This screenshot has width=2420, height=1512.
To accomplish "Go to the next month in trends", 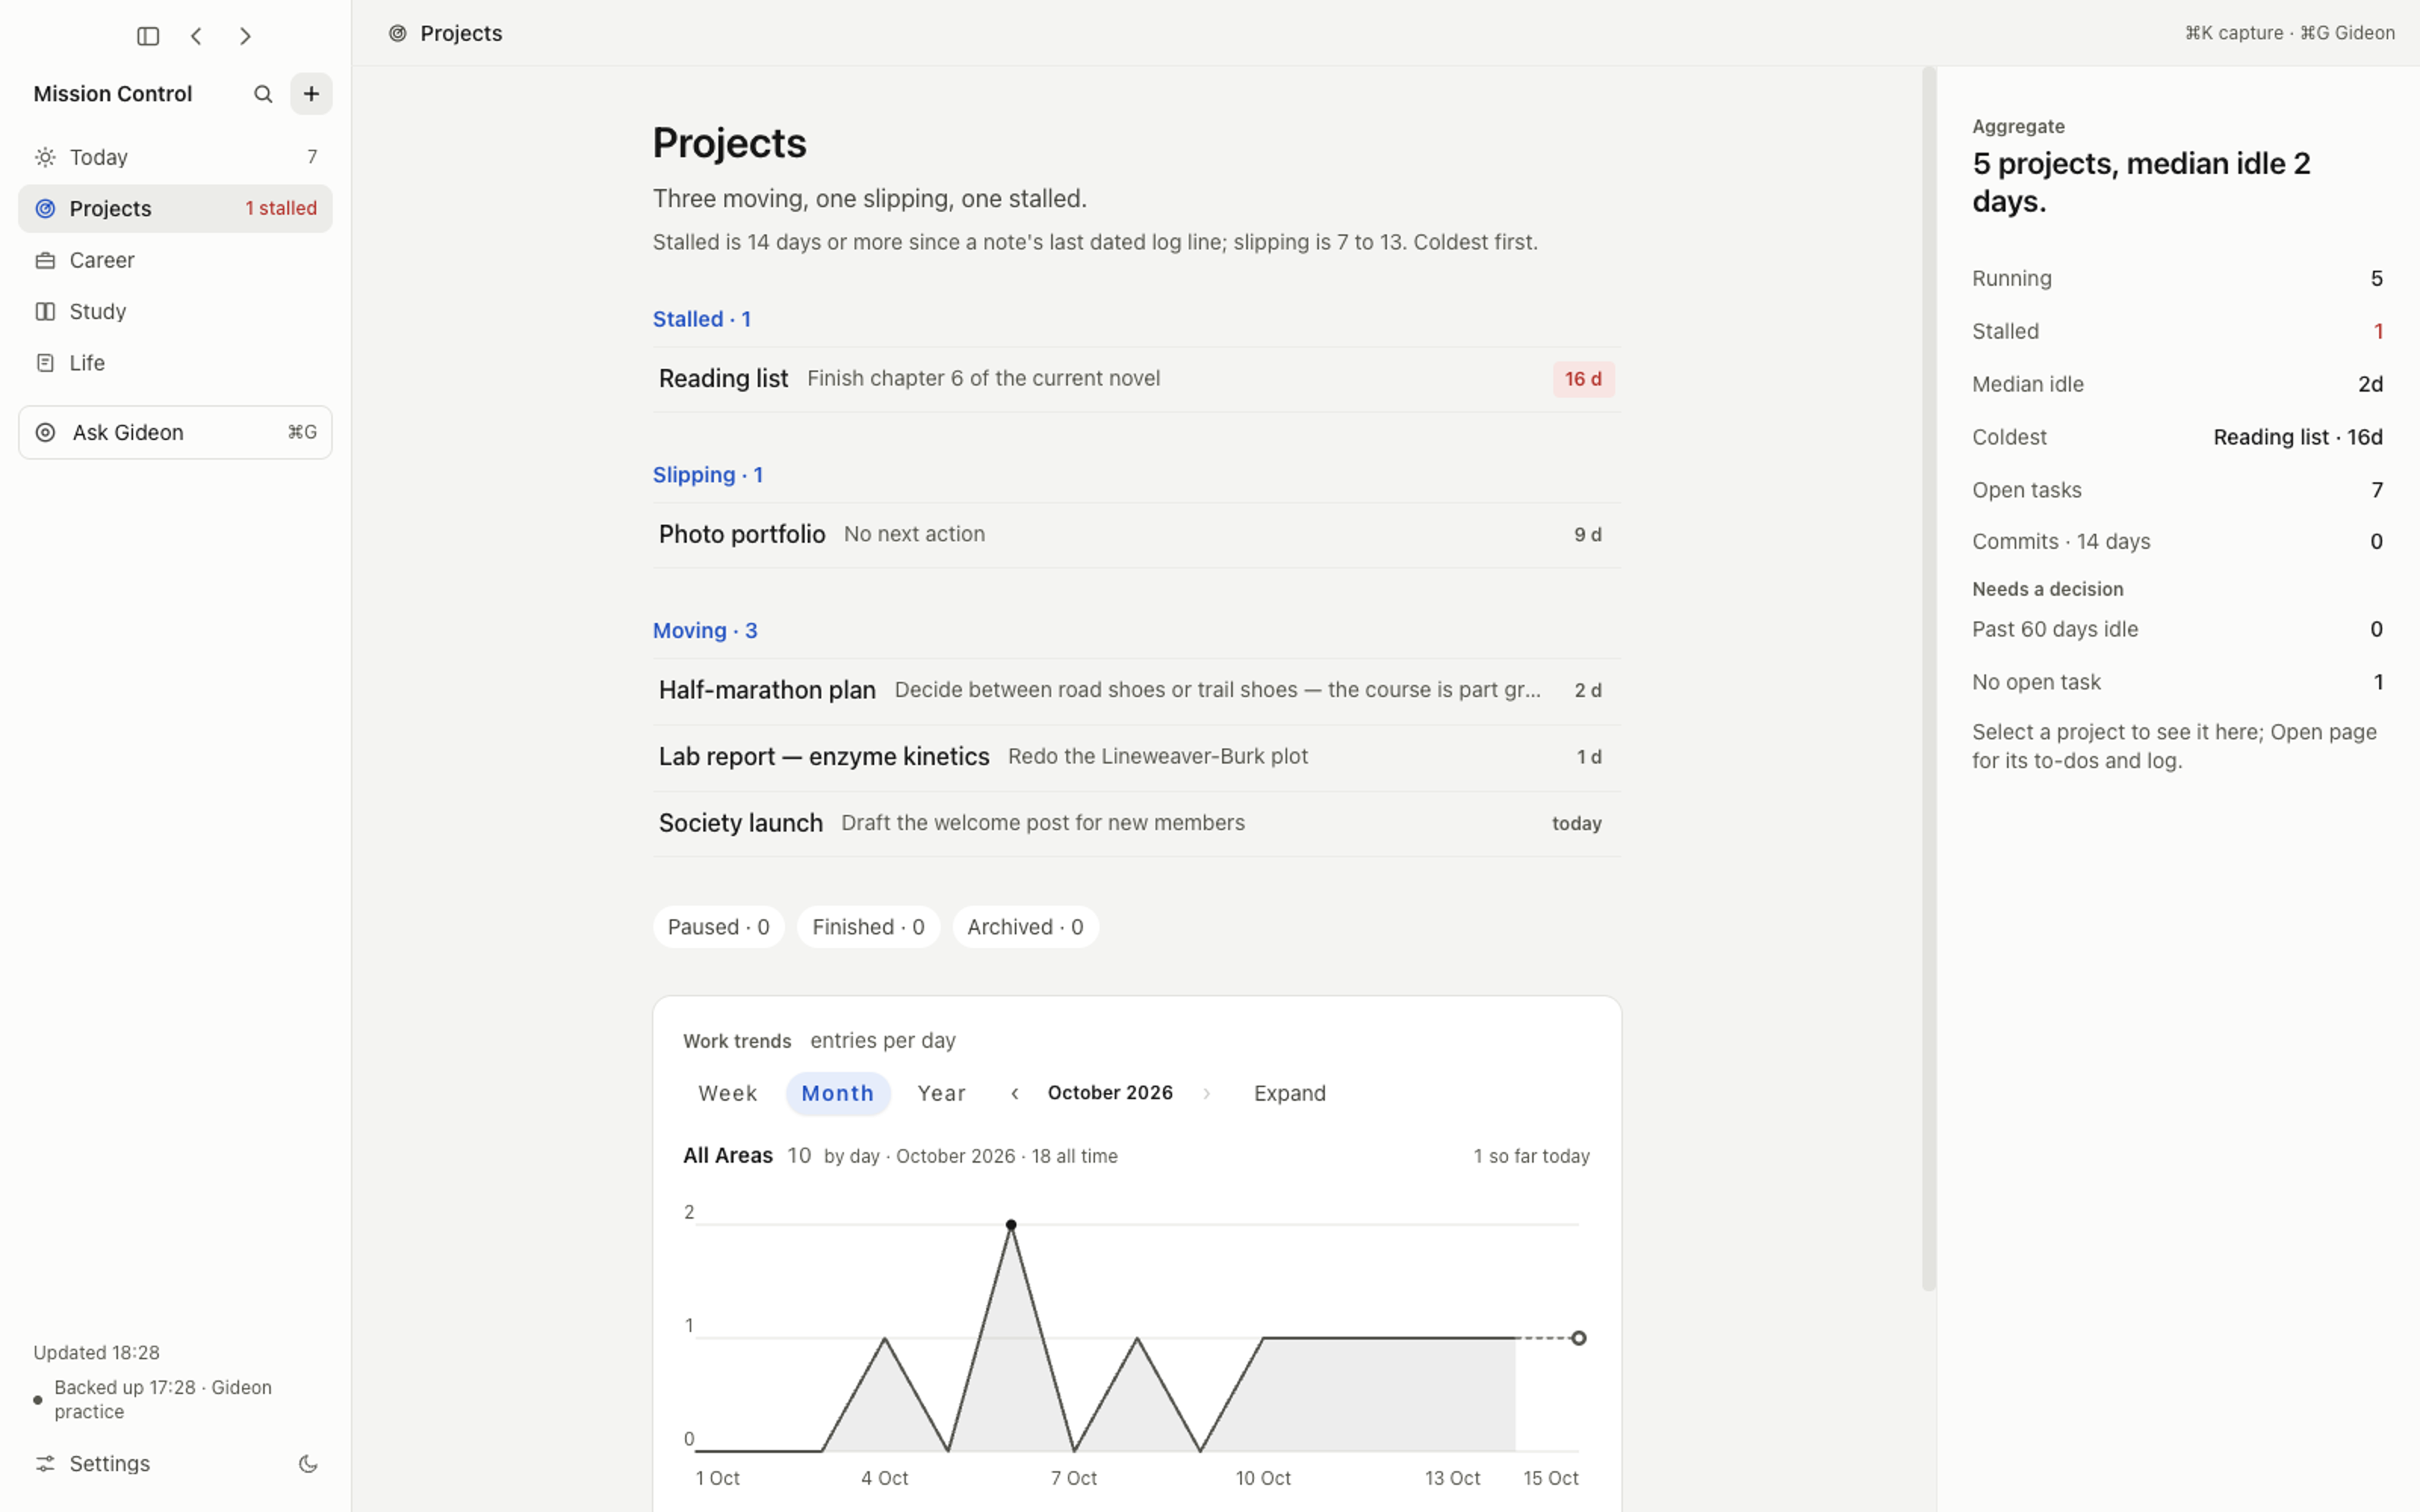I will coord(1206,1093).
